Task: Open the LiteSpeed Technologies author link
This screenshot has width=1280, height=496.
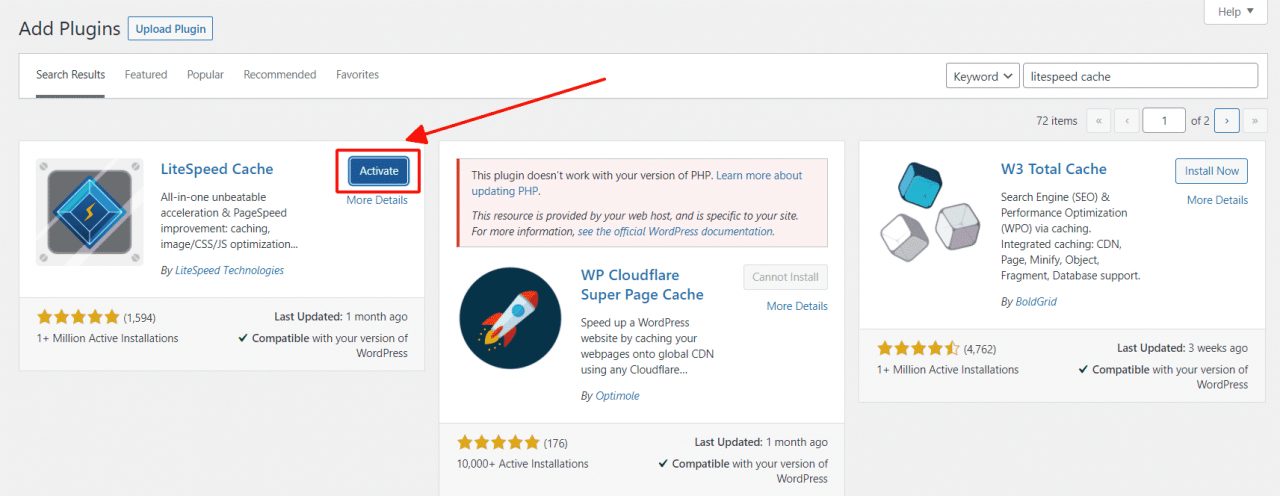Action: [228, 270]
